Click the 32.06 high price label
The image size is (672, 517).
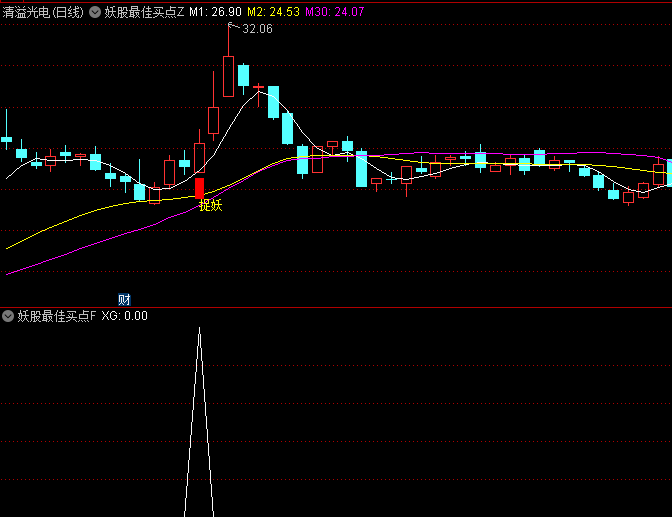coord(258,29)
